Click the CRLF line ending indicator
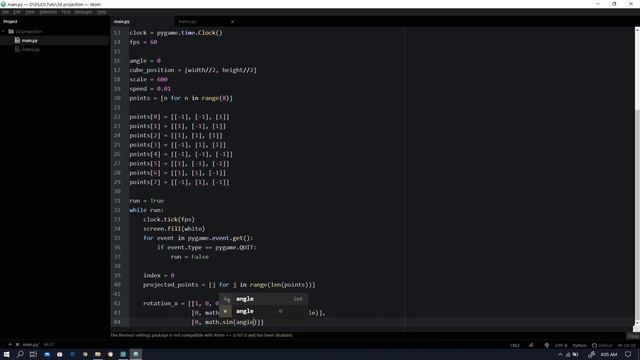The height and width of the screenshot is (360, 640). pos(514,345)
